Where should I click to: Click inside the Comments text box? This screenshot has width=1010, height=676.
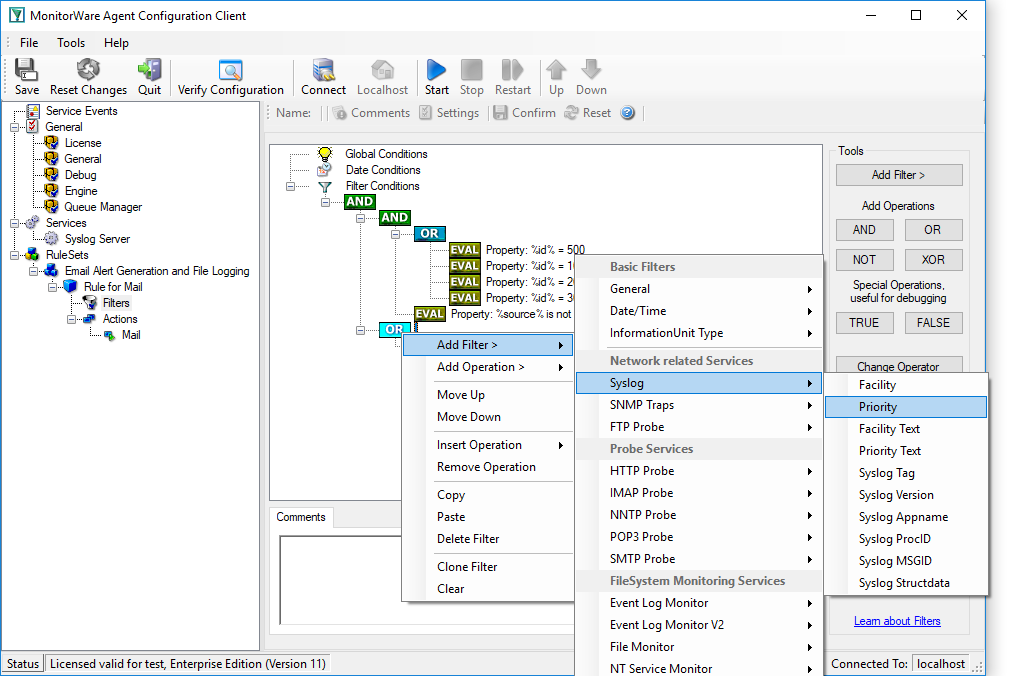(426, 580)
